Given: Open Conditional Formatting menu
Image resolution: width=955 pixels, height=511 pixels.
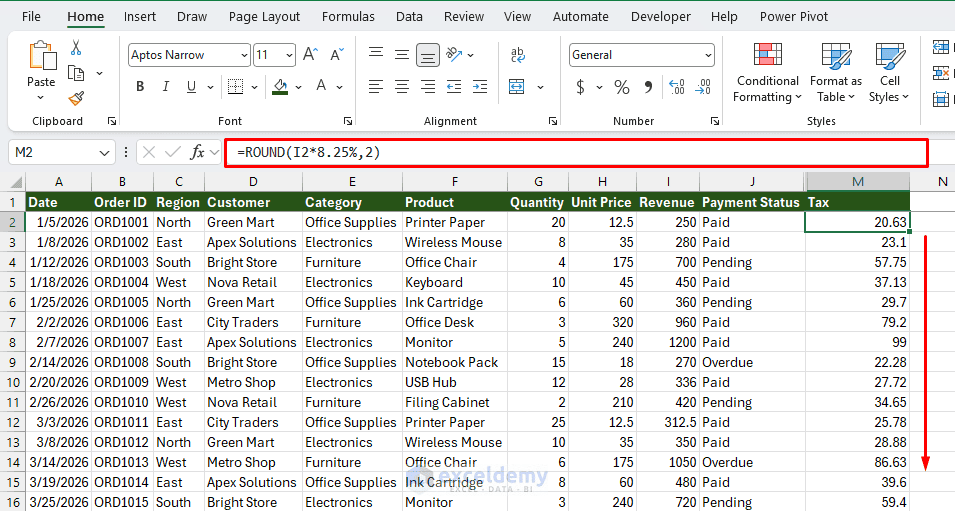Looking at the screenshot, I should [767, 72].
